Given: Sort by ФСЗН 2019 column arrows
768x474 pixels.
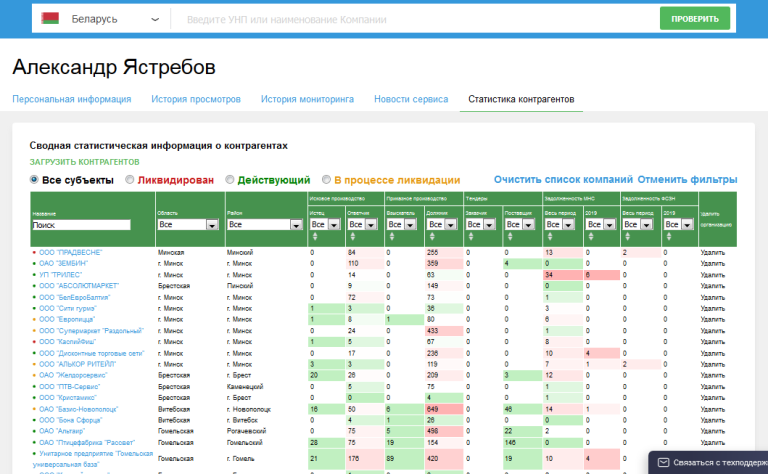Looking at the screenshot, I should 669,237.
